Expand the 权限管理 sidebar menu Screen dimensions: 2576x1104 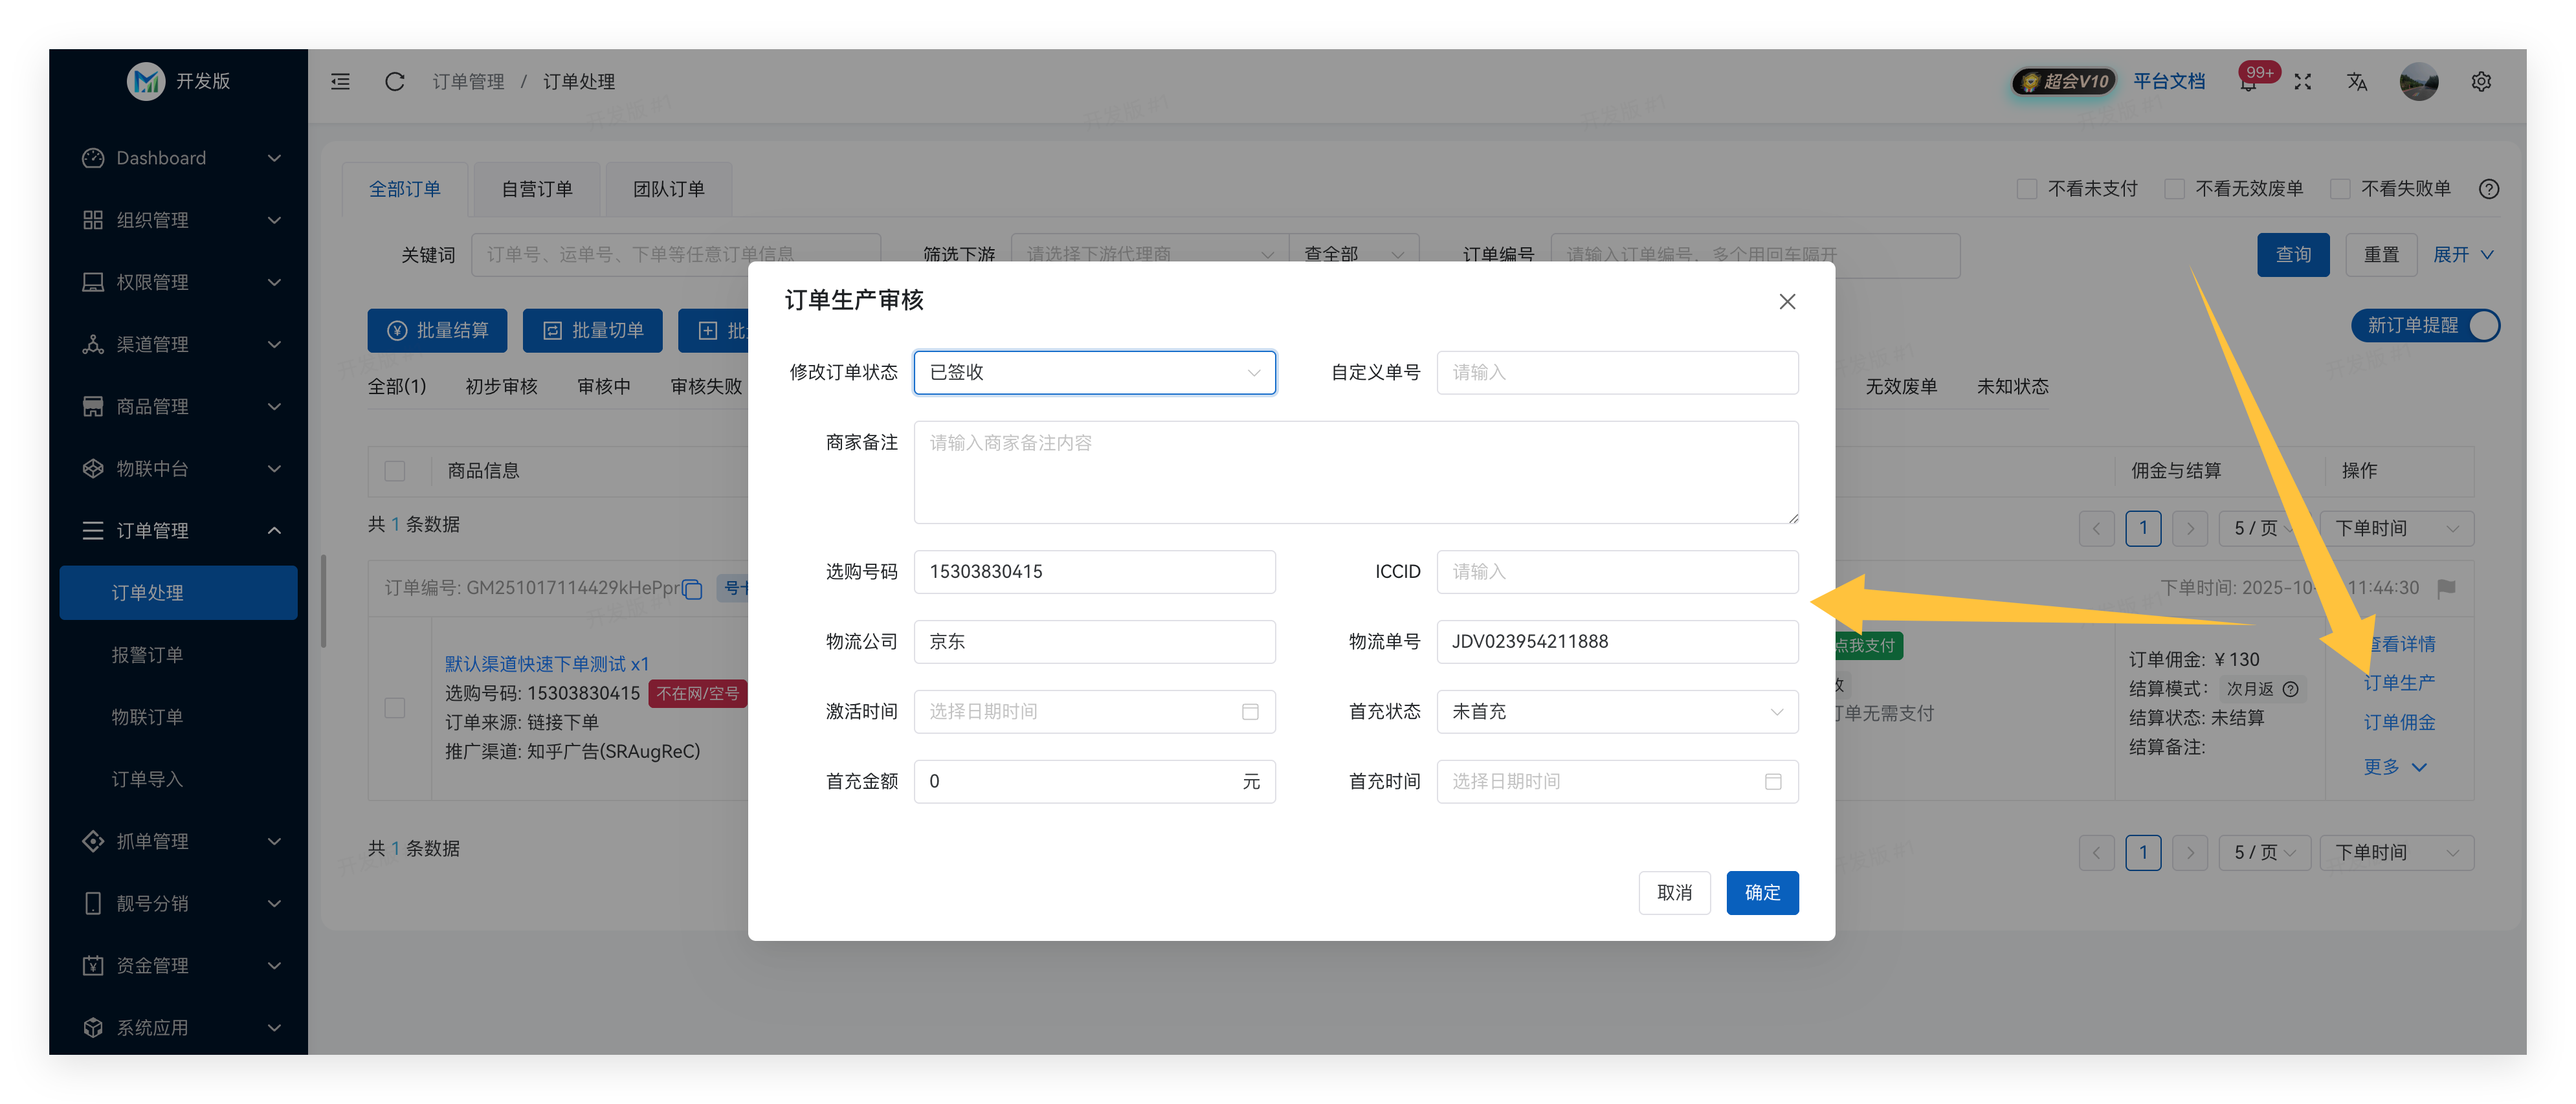(180, 282)
